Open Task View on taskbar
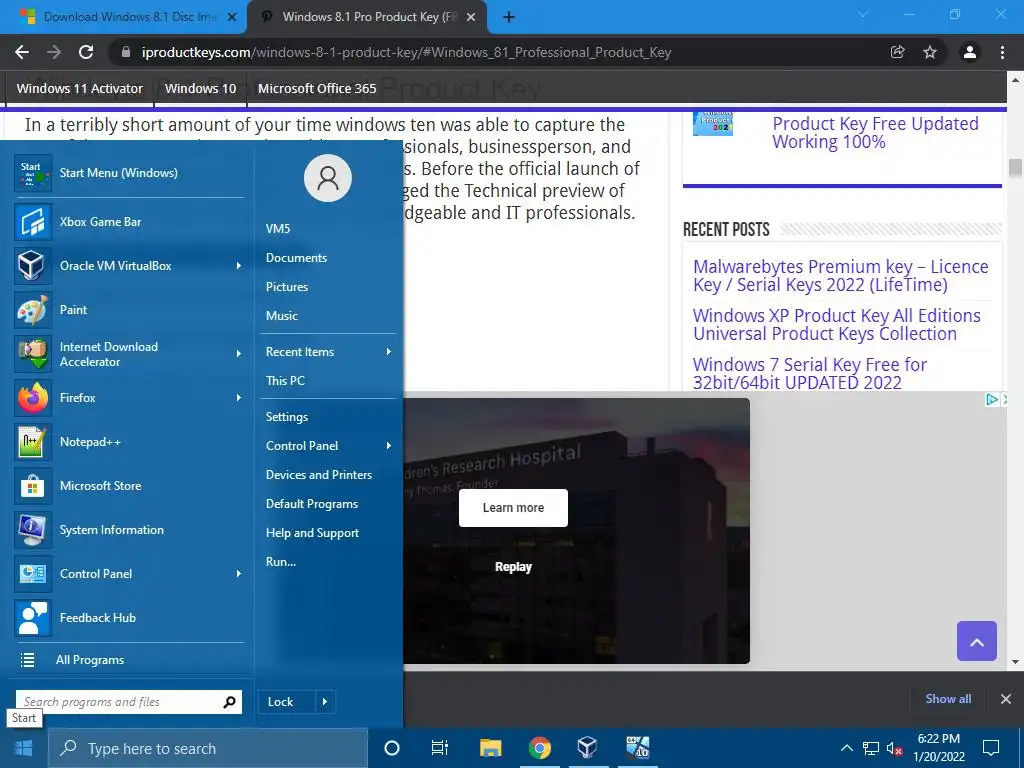 click(x=440, y=748)
